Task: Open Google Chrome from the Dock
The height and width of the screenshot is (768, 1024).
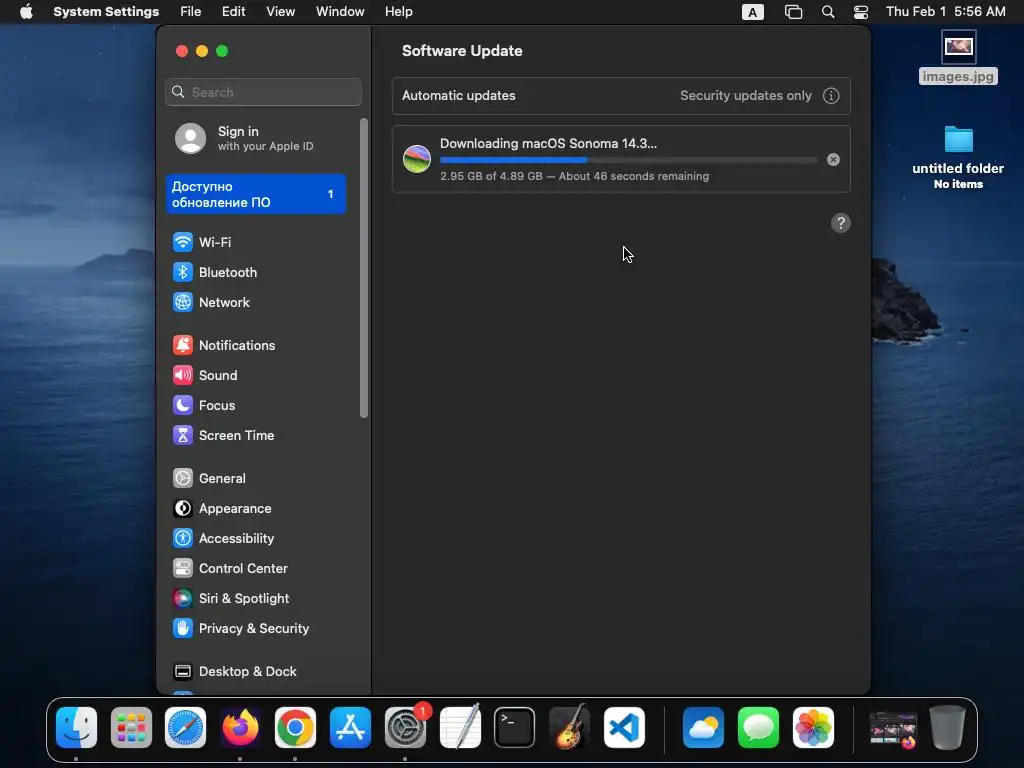Action: point(295,728)
